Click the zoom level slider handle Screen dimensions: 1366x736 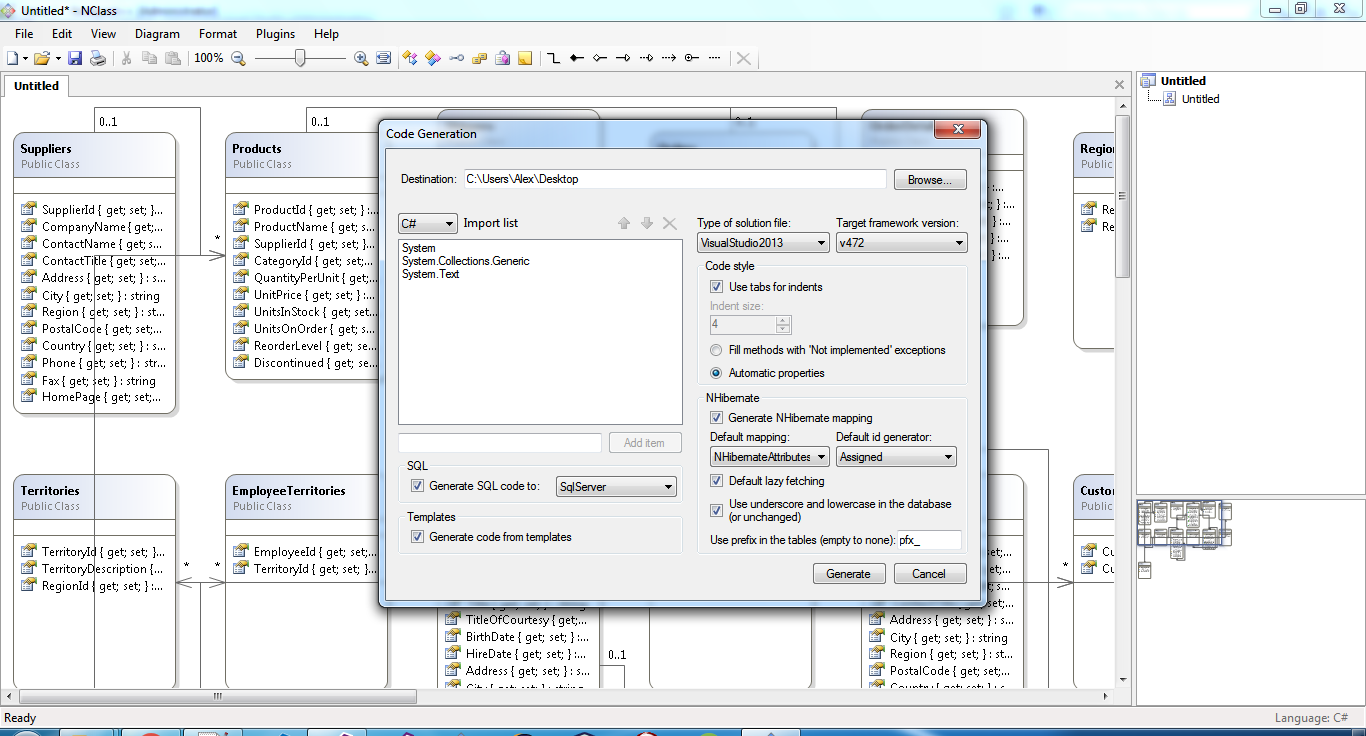(x=299, y=58)
